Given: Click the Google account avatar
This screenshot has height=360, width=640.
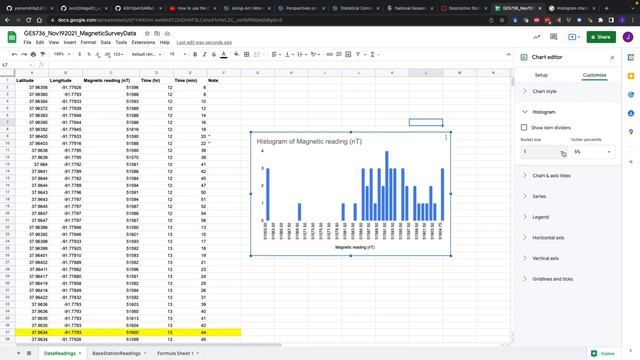Looking at the screenshot, I should pos(628,37).
